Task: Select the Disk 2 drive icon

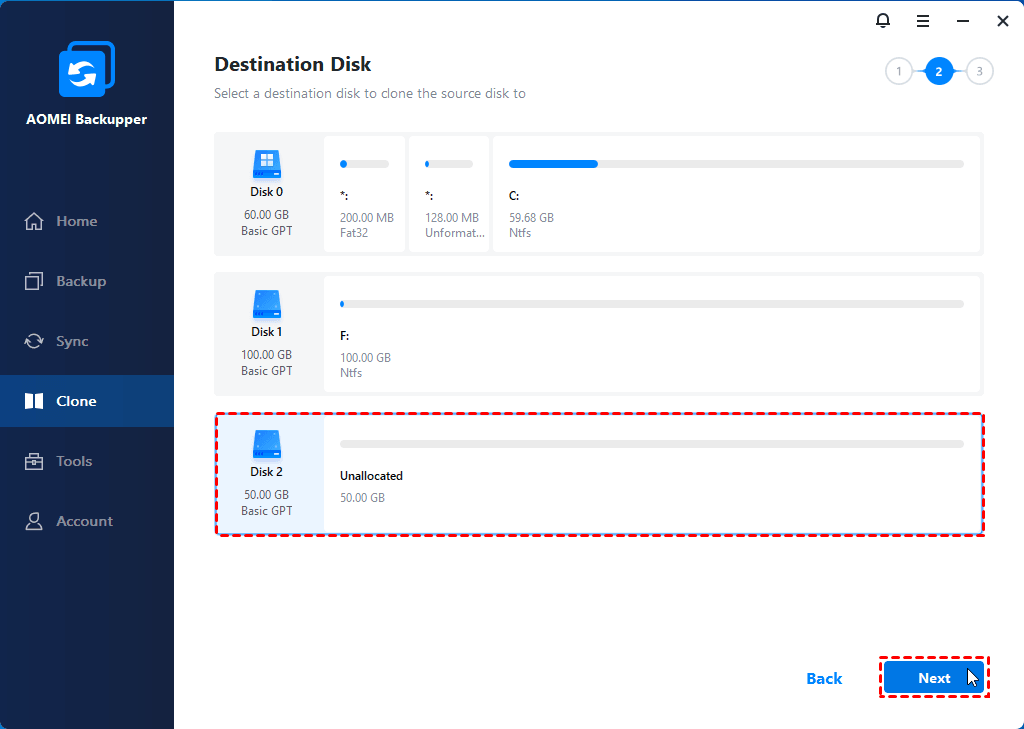Action: point(266,444)
